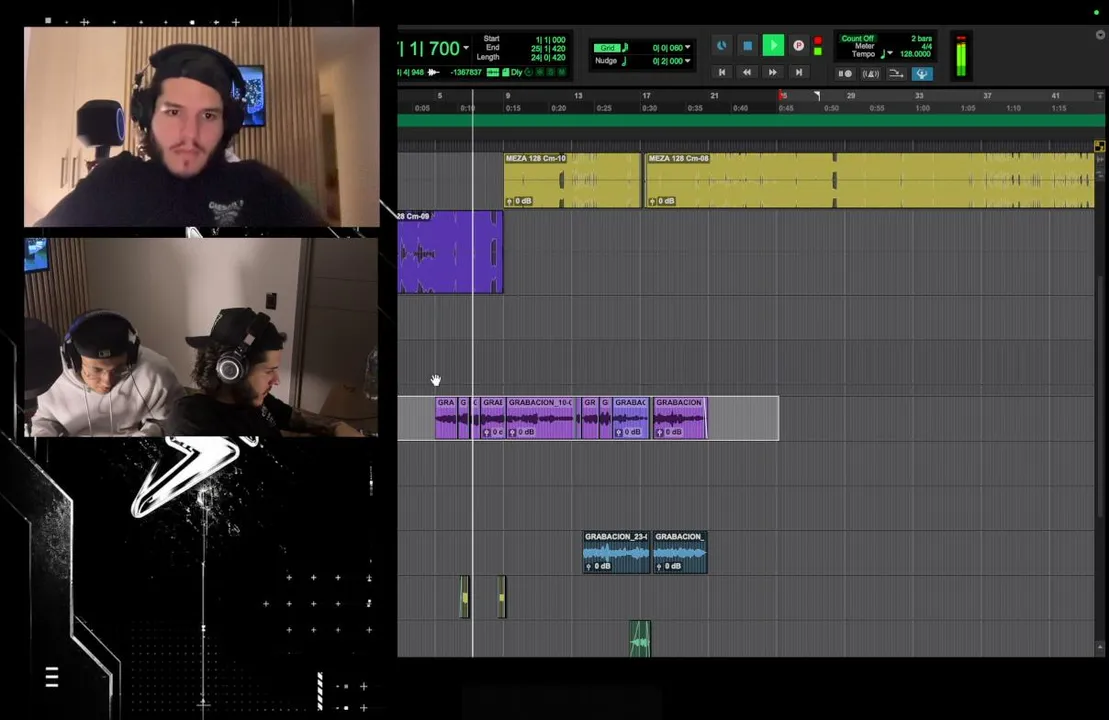Click bar 17 on the bars ruler
Screen dimensions: 1109x720
coord(646,95)
